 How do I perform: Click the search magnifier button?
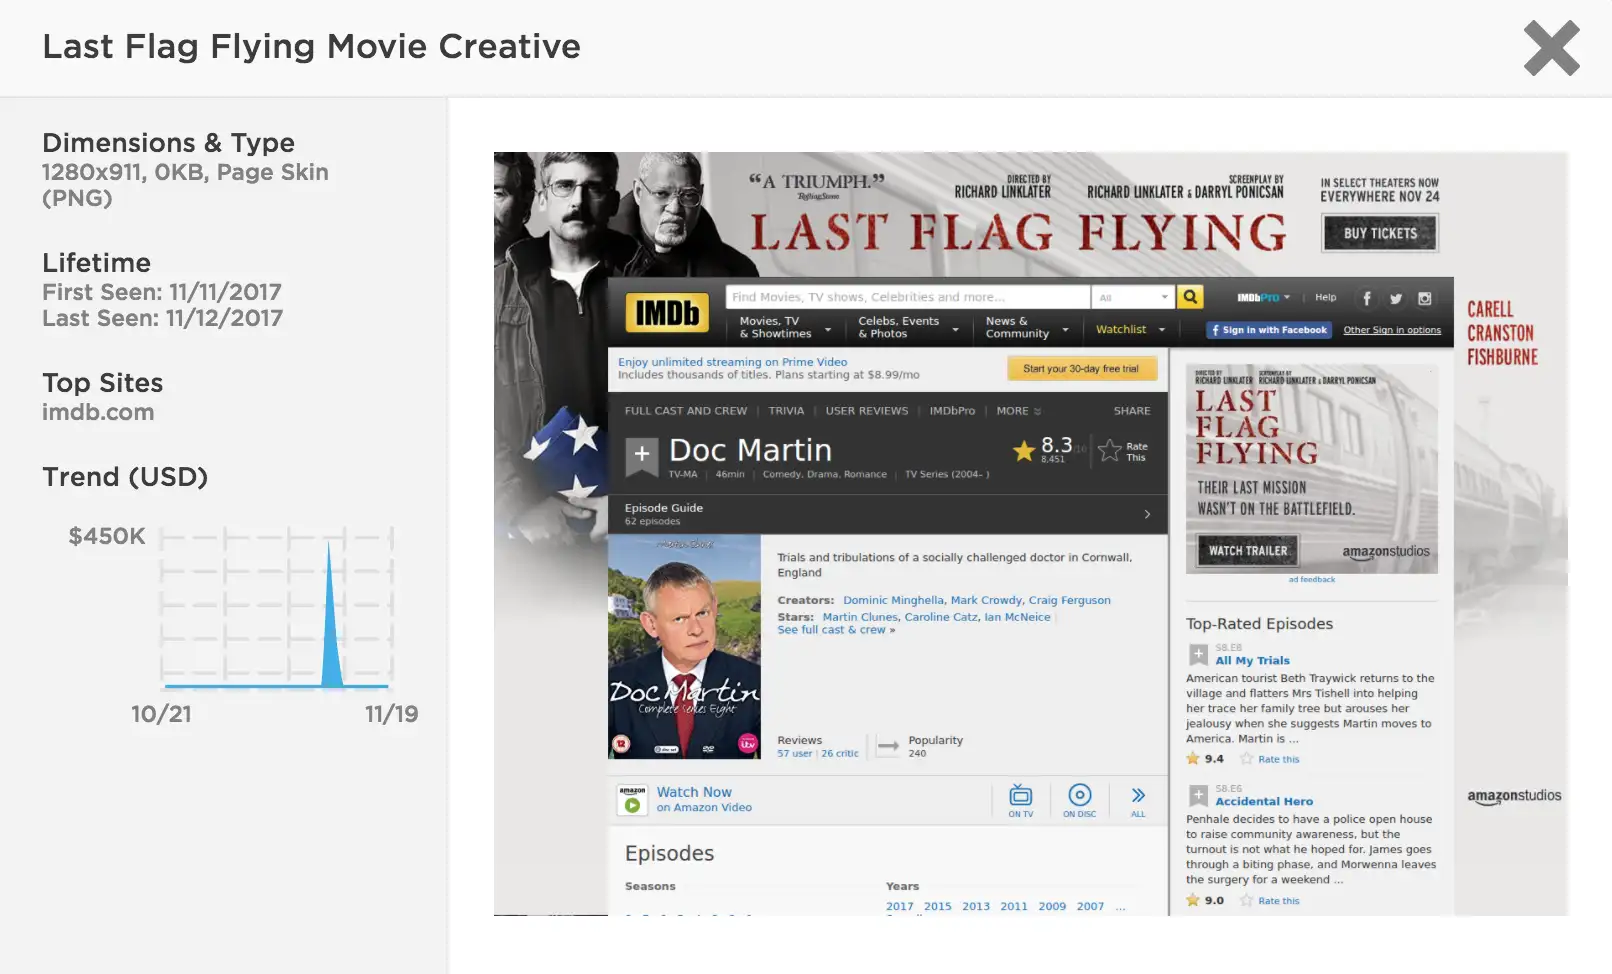point(1190,297)
